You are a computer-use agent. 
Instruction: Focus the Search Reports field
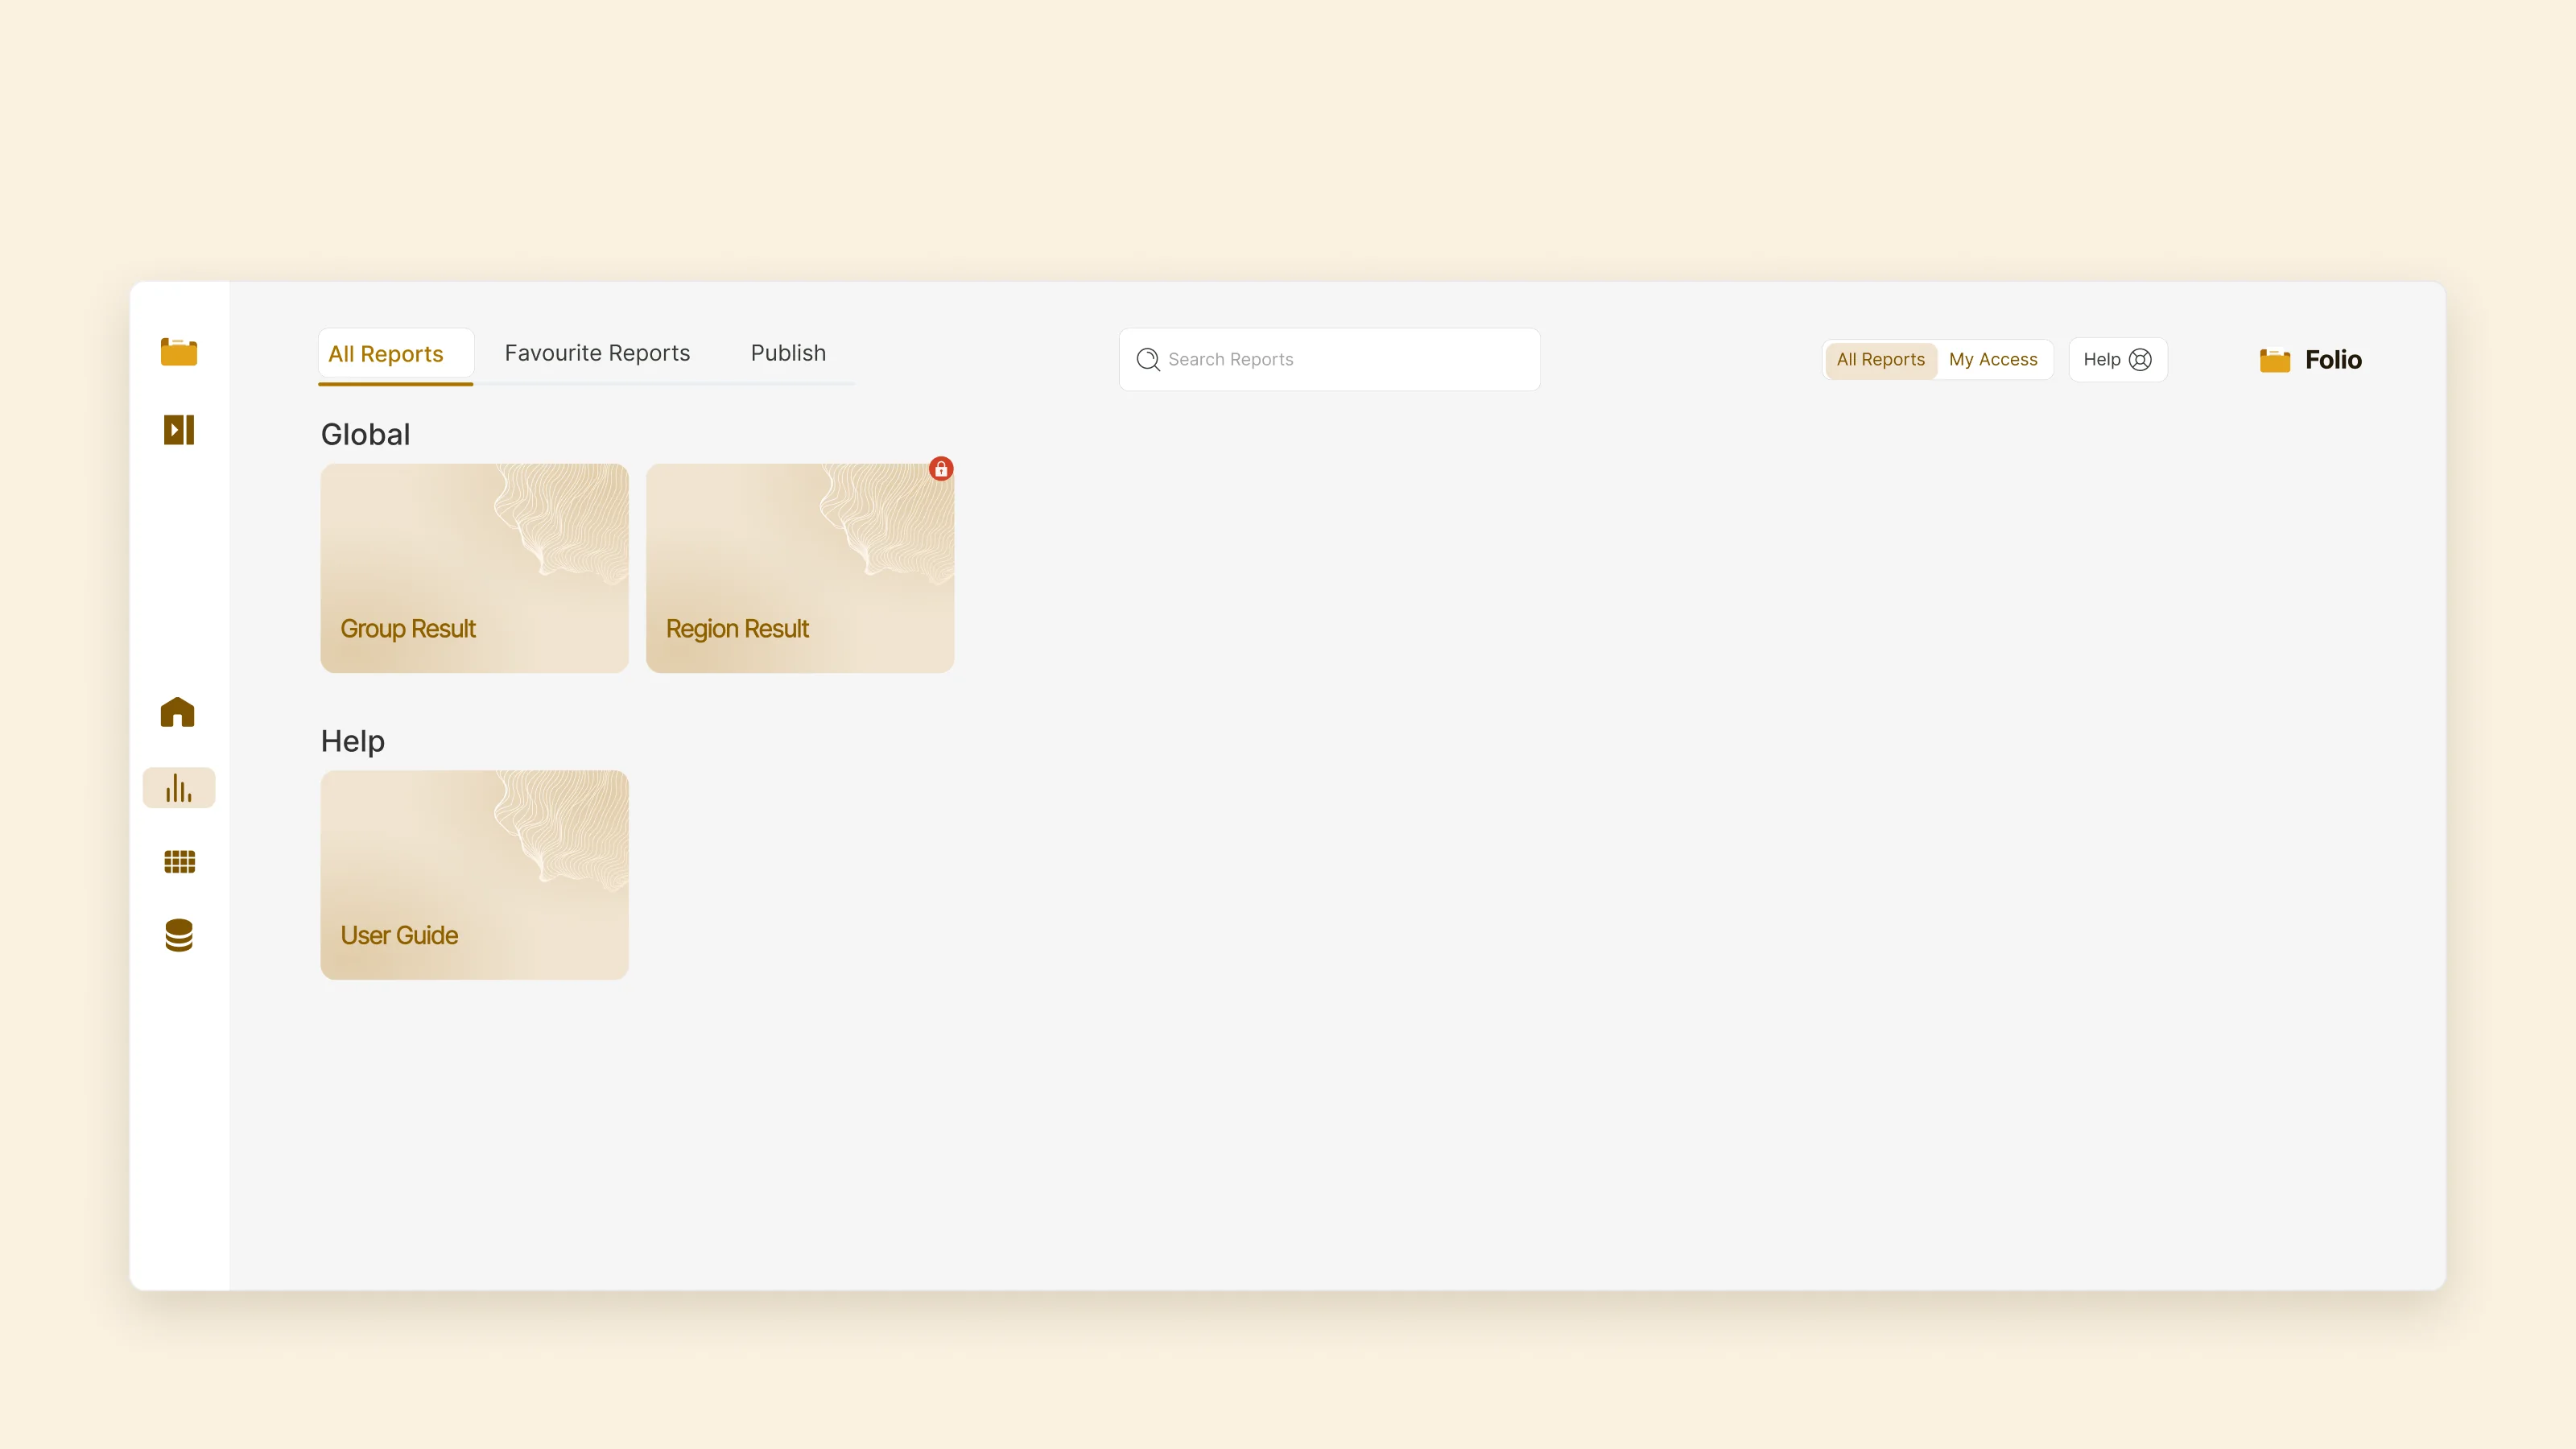pos(1329,359)
